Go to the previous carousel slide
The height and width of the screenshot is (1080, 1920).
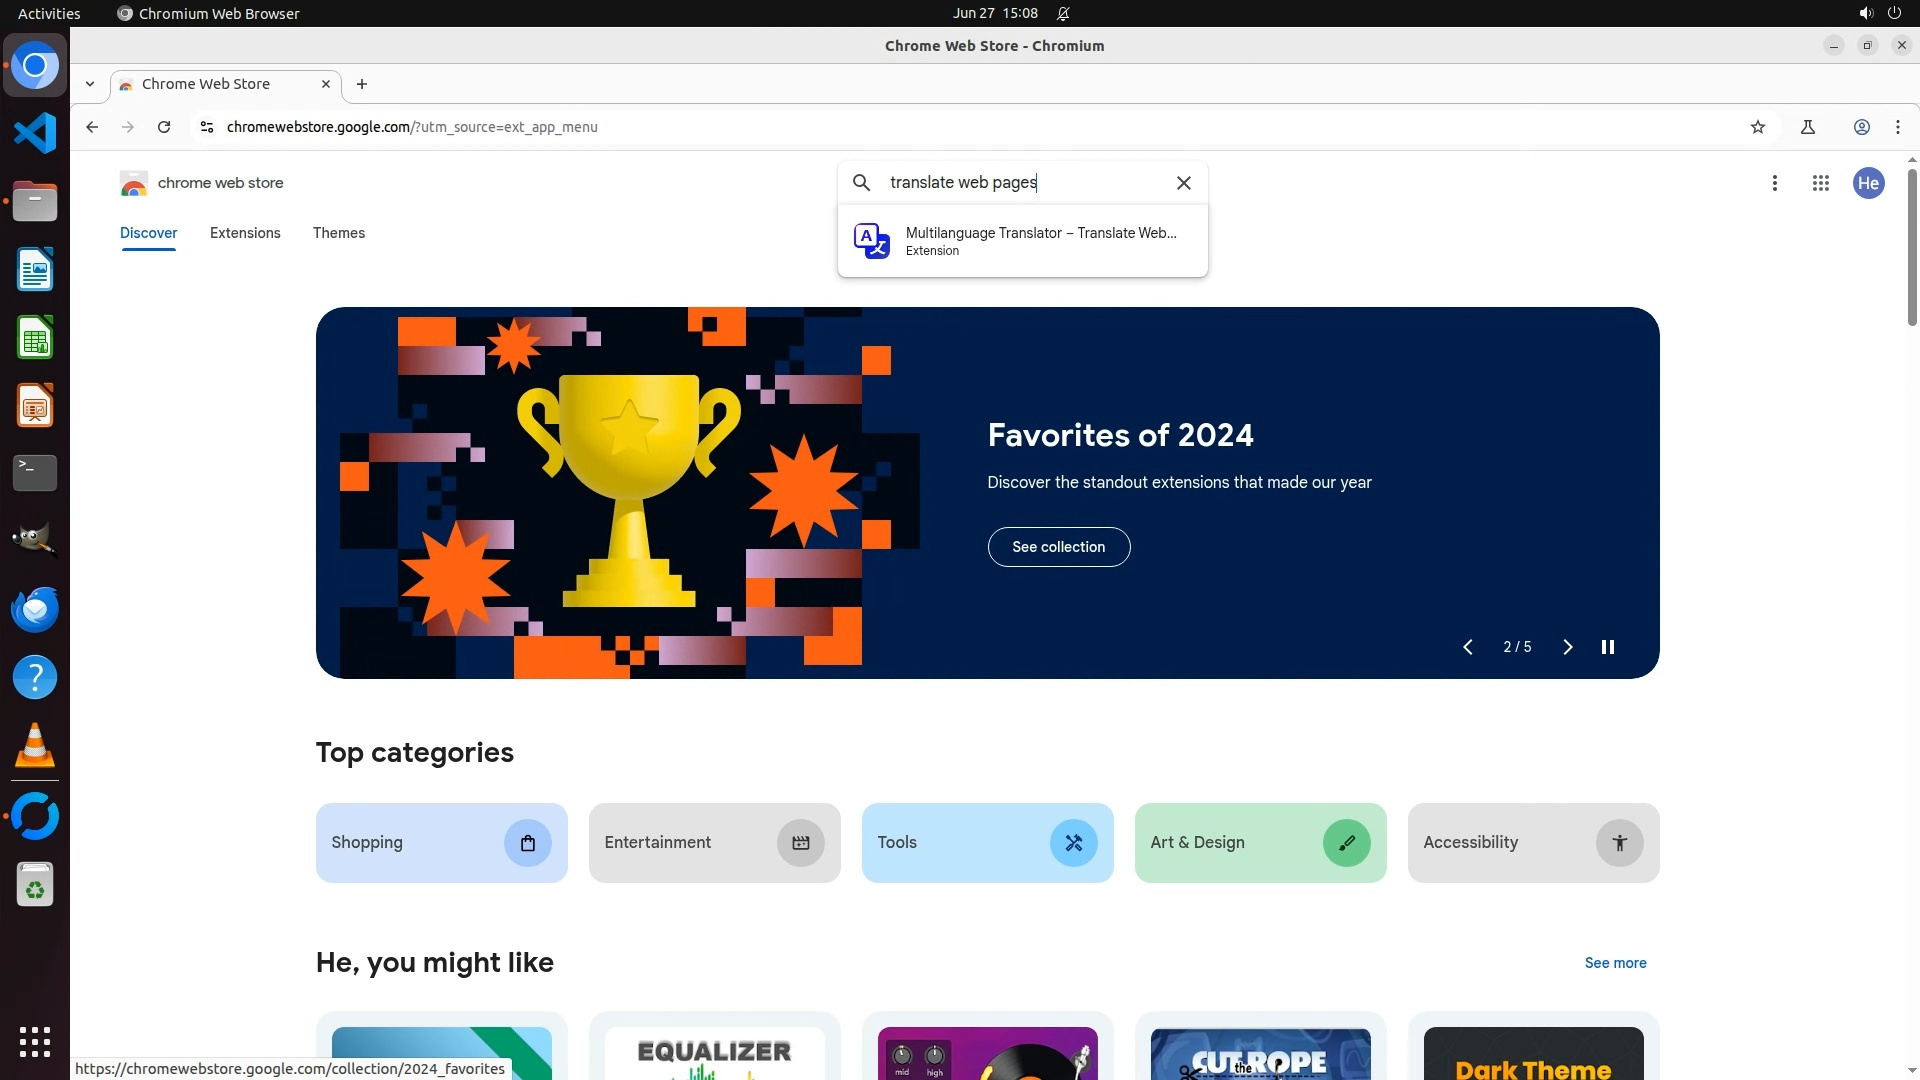(1467, 647)
